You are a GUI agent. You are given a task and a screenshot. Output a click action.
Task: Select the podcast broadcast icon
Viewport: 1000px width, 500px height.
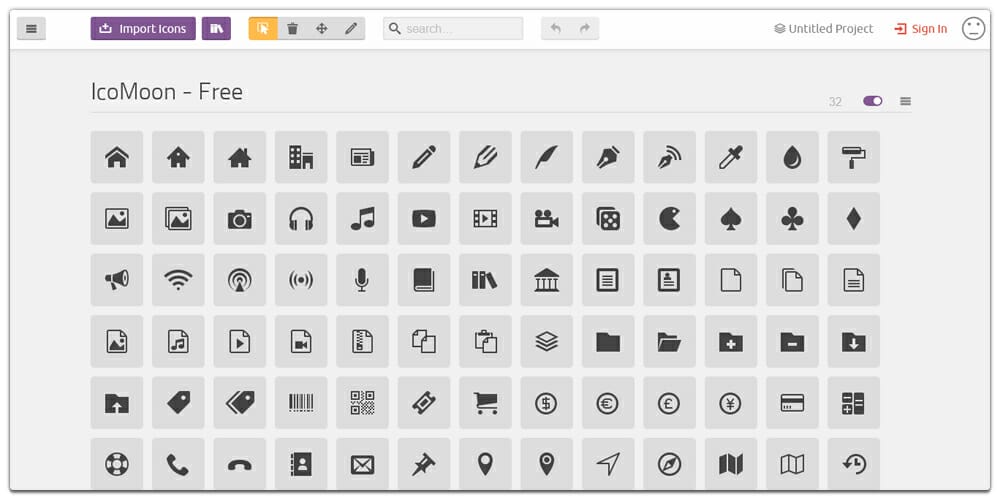pyautogui.click(x=240, y=280)
